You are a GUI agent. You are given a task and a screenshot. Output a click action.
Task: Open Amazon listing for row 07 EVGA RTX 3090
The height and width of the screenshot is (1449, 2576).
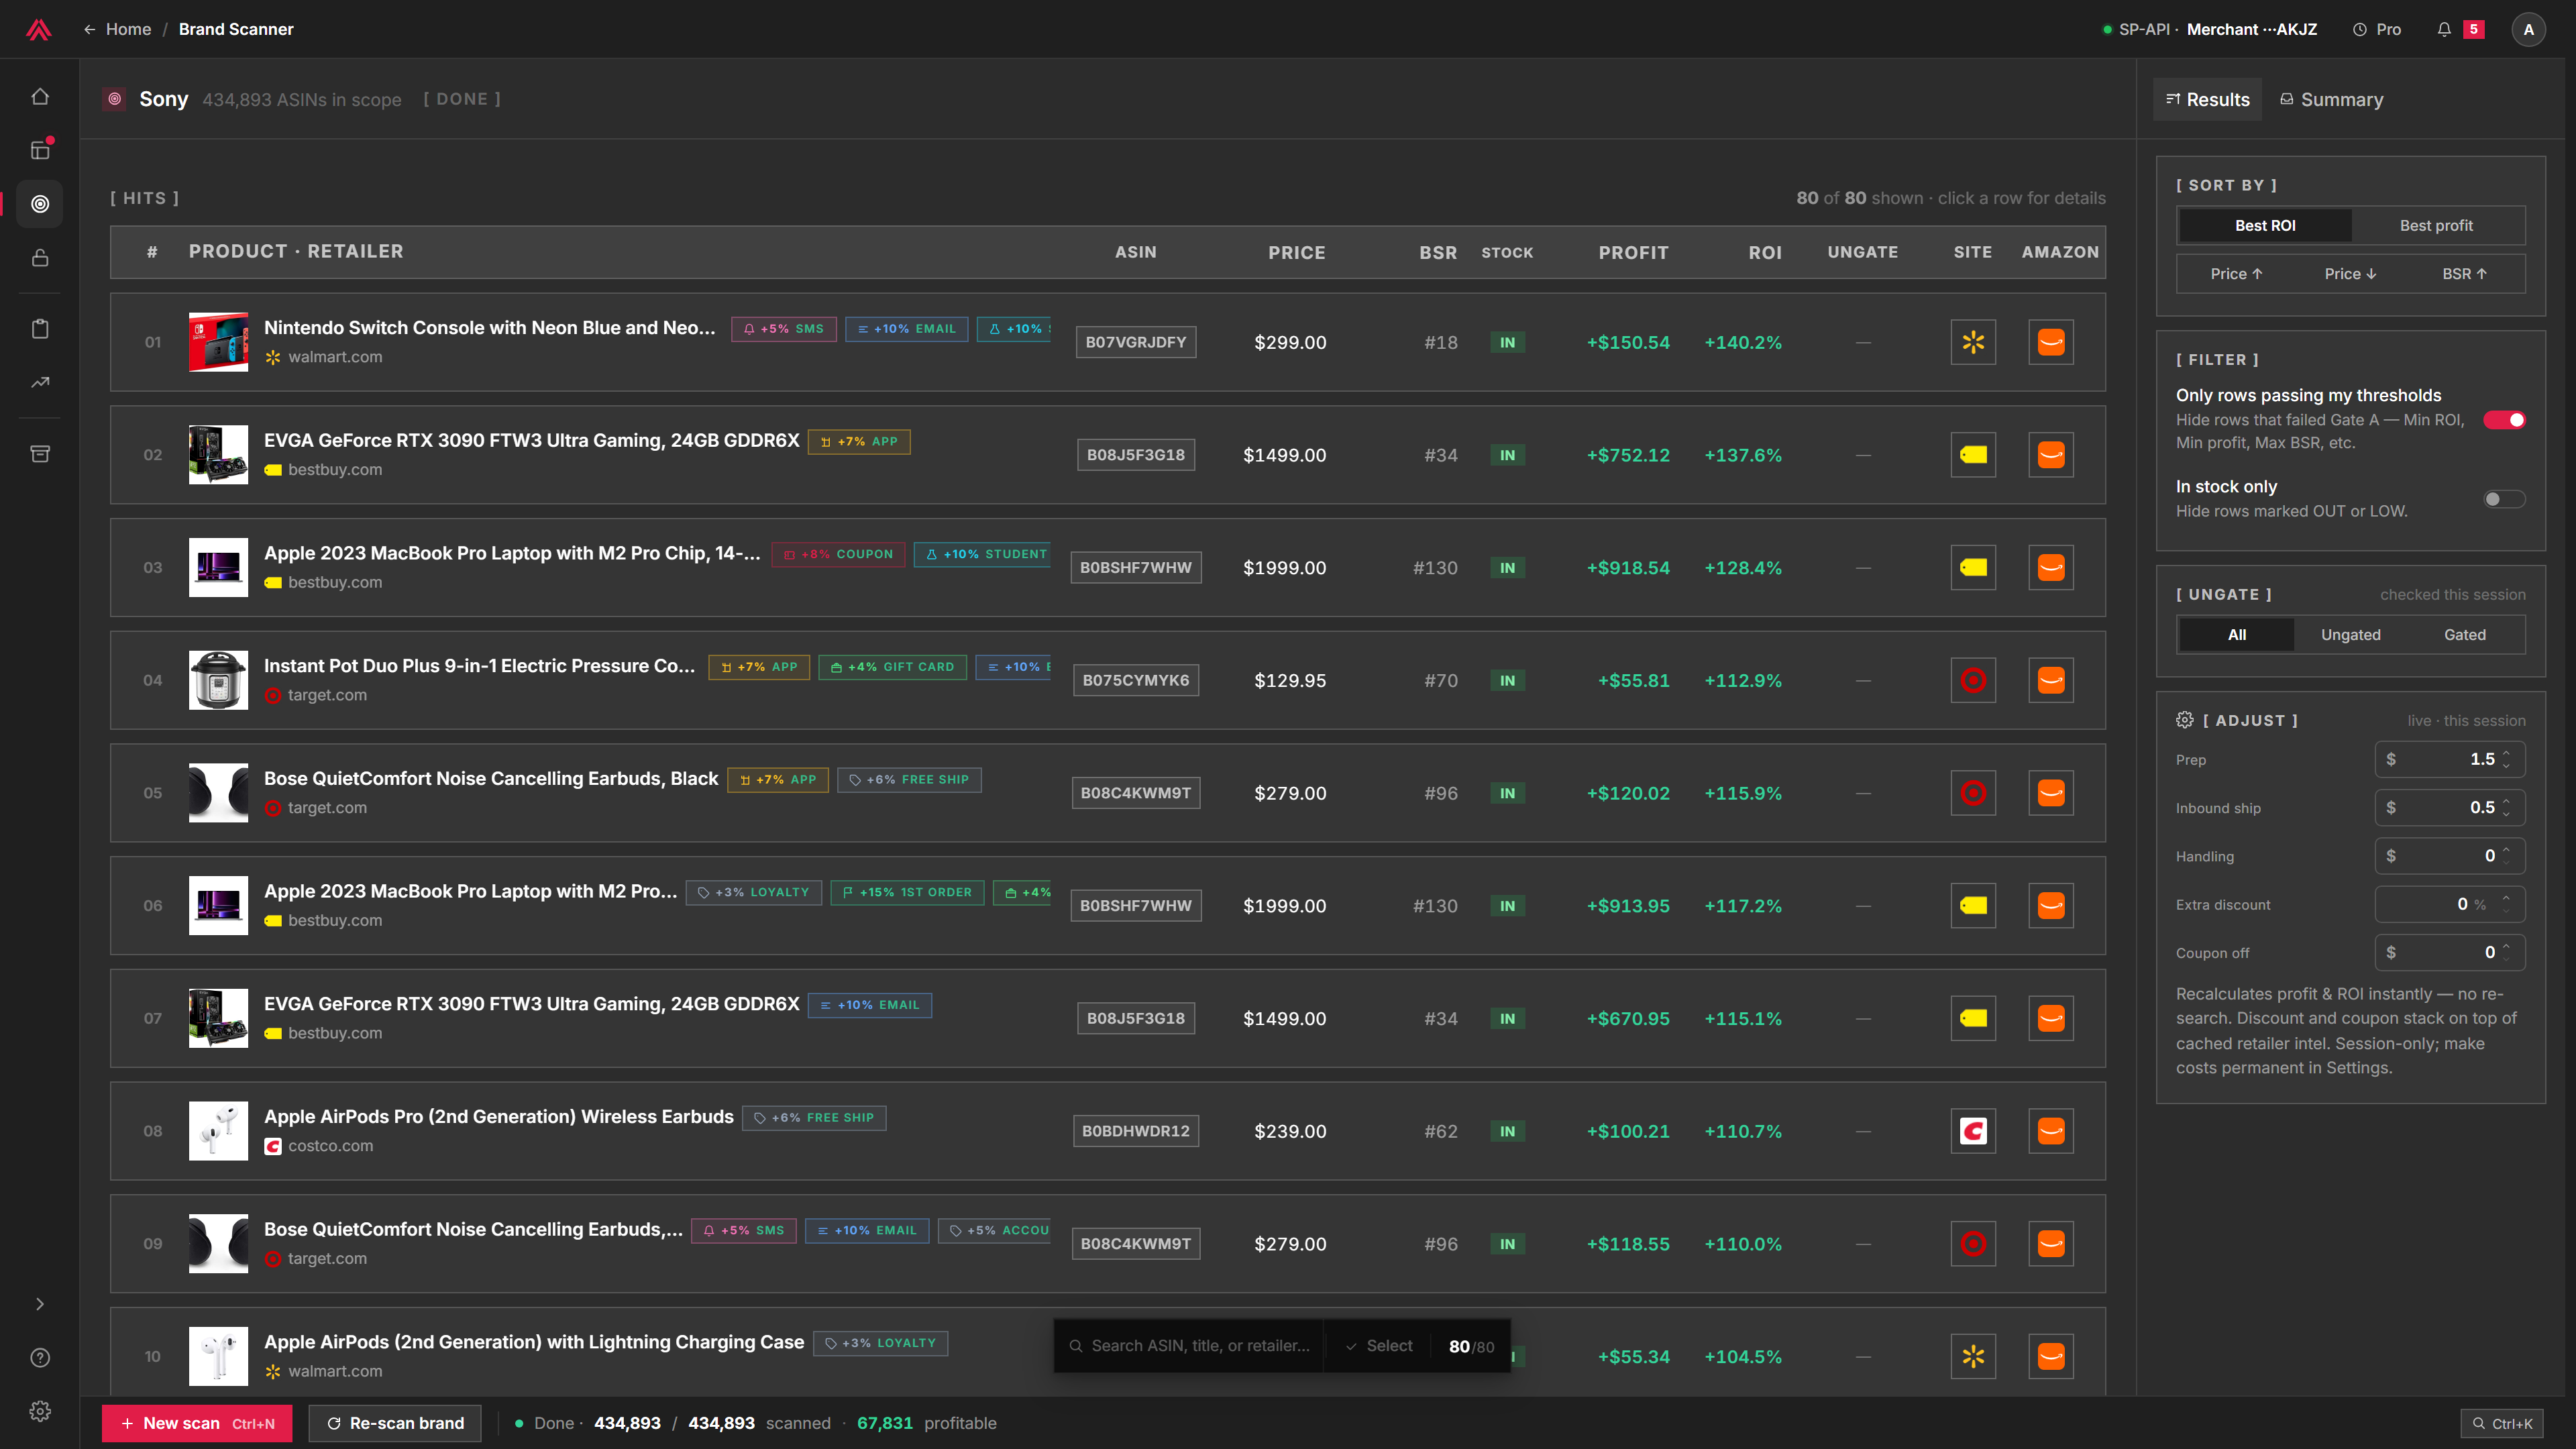point(2051,1019)
